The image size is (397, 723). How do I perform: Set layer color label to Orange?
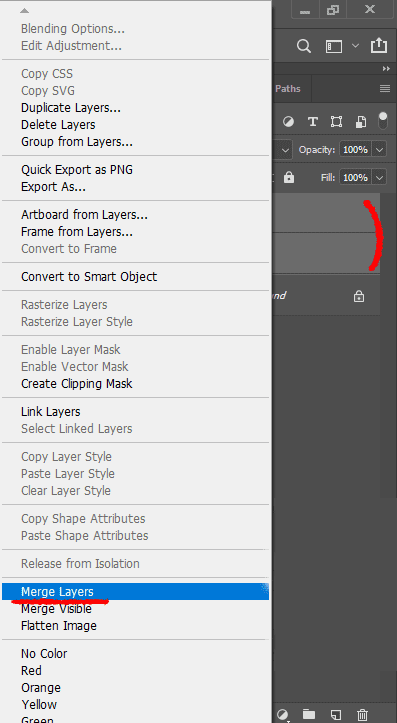click(41, 688)
